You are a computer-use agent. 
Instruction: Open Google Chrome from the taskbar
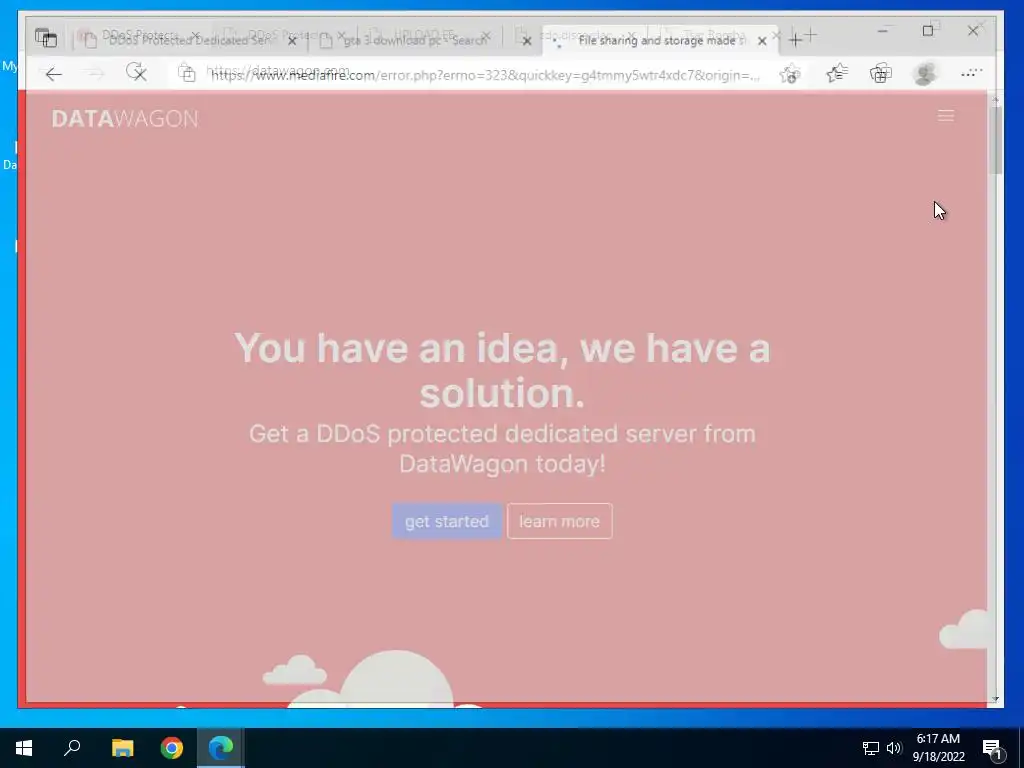[172, 748]
